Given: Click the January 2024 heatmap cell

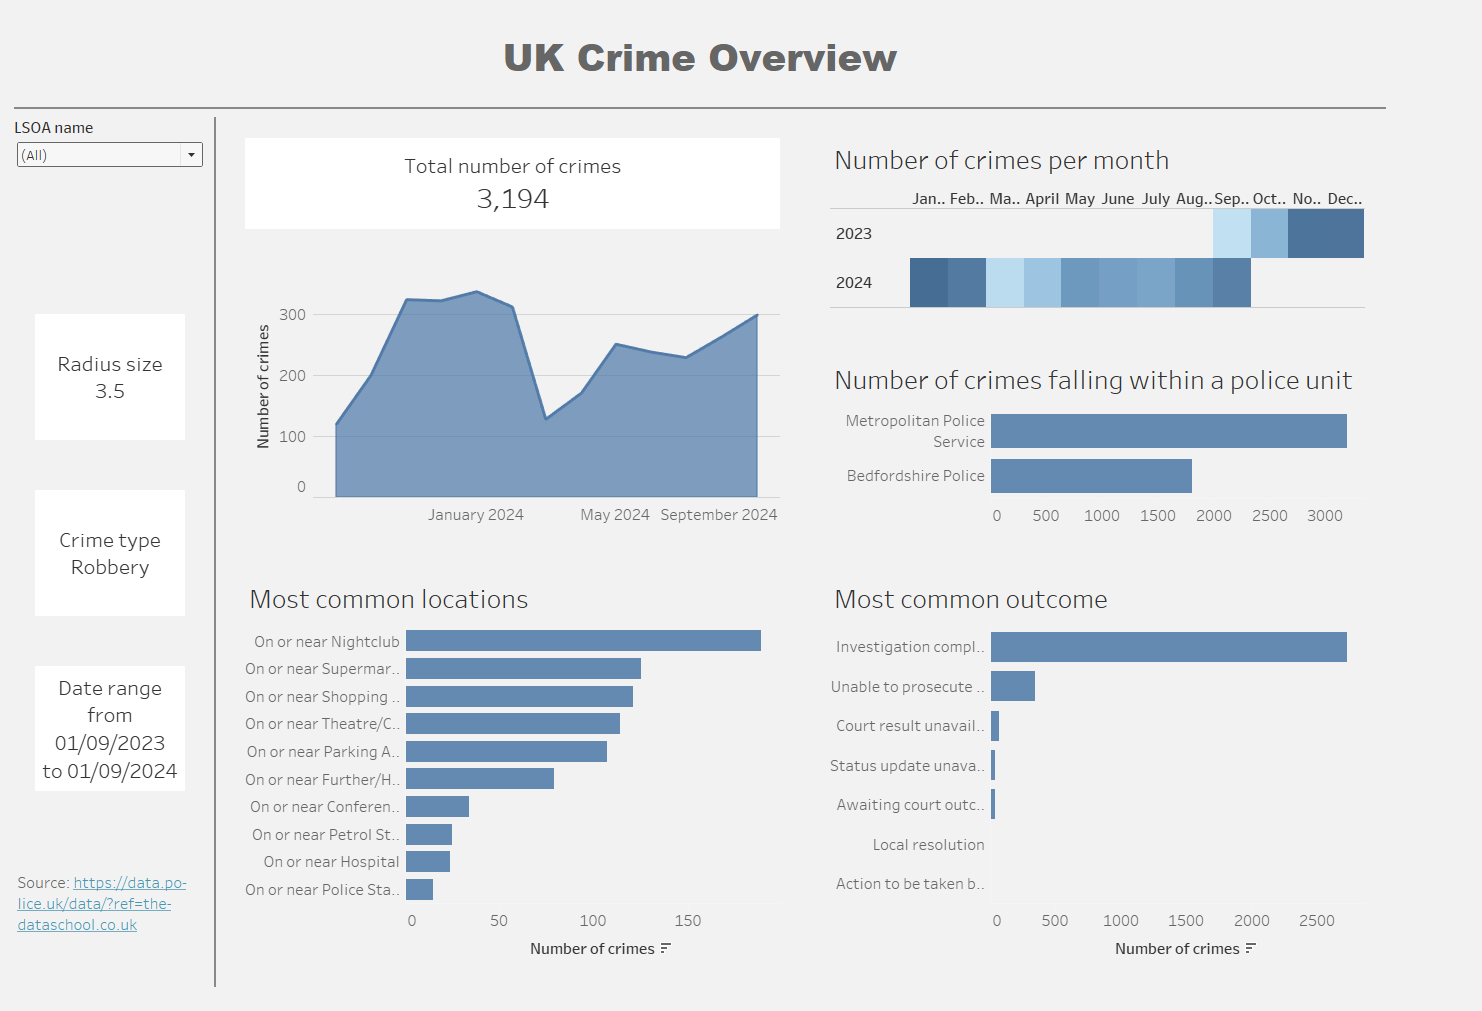Looking at the screenshot, I should [929, 282].
